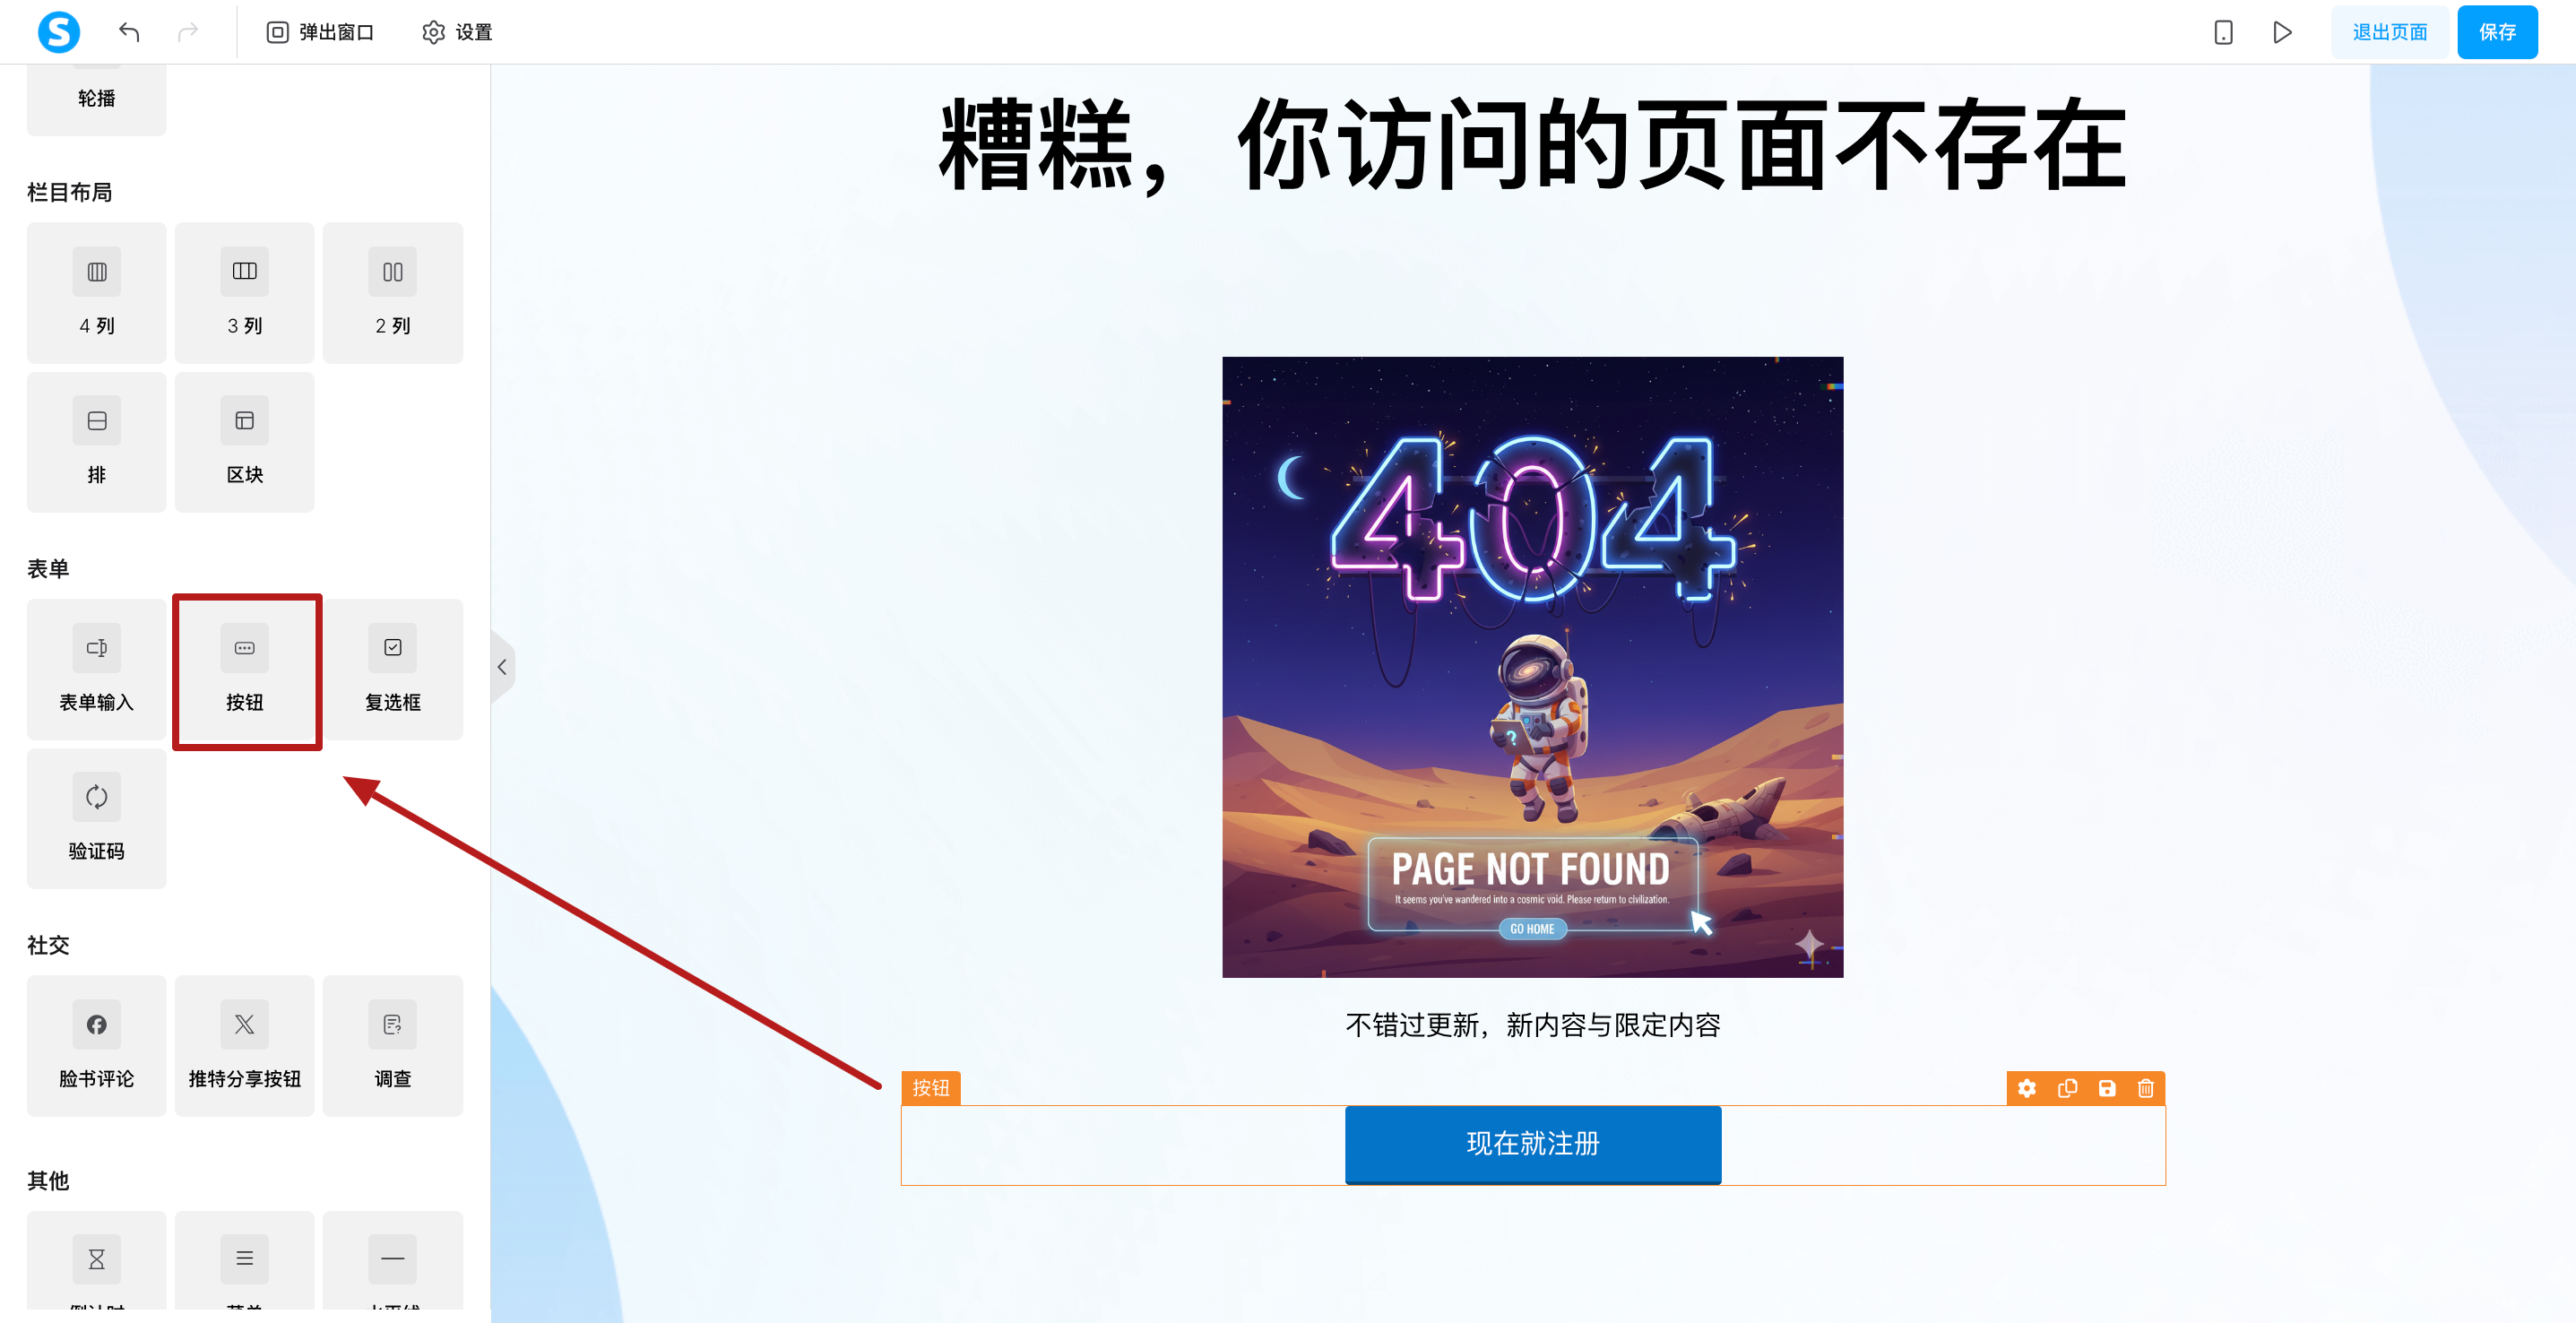Click the redo arrow icon

click(188, 32)
